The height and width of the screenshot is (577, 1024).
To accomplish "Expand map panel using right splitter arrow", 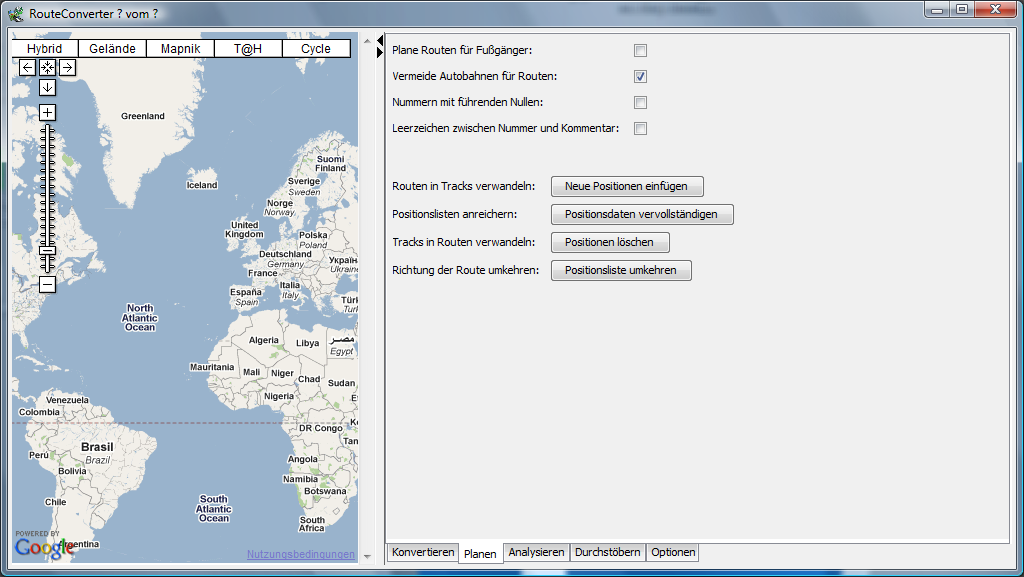I will [x=380, y=51].
